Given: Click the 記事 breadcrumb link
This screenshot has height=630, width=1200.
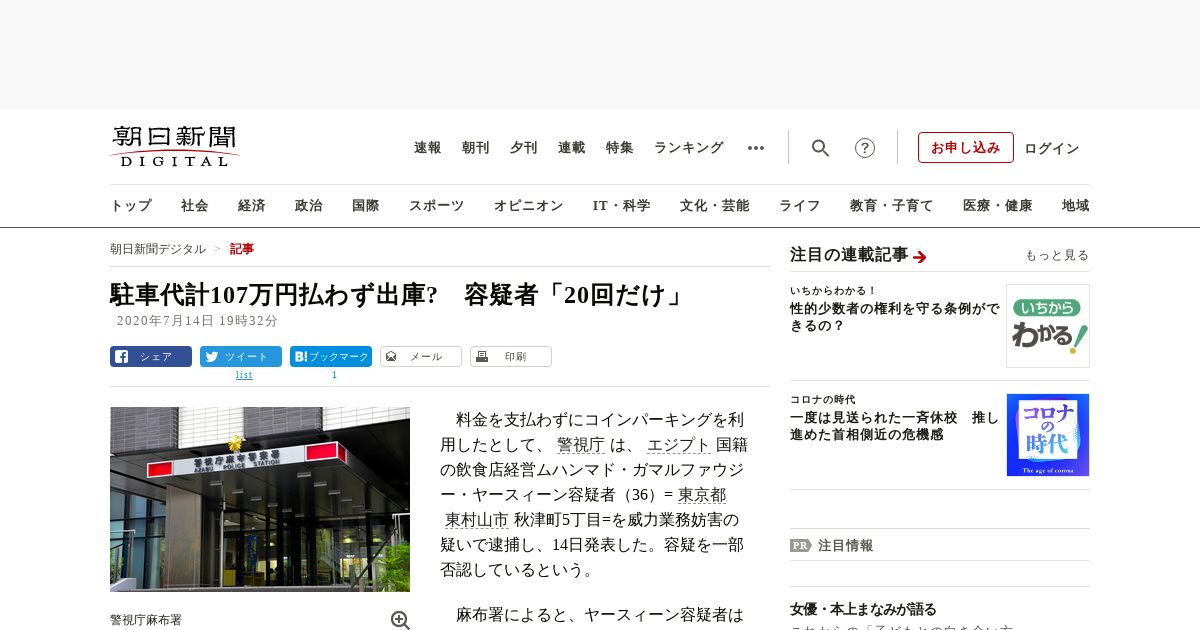Looking at the screenshot, I should click(242, 249).
